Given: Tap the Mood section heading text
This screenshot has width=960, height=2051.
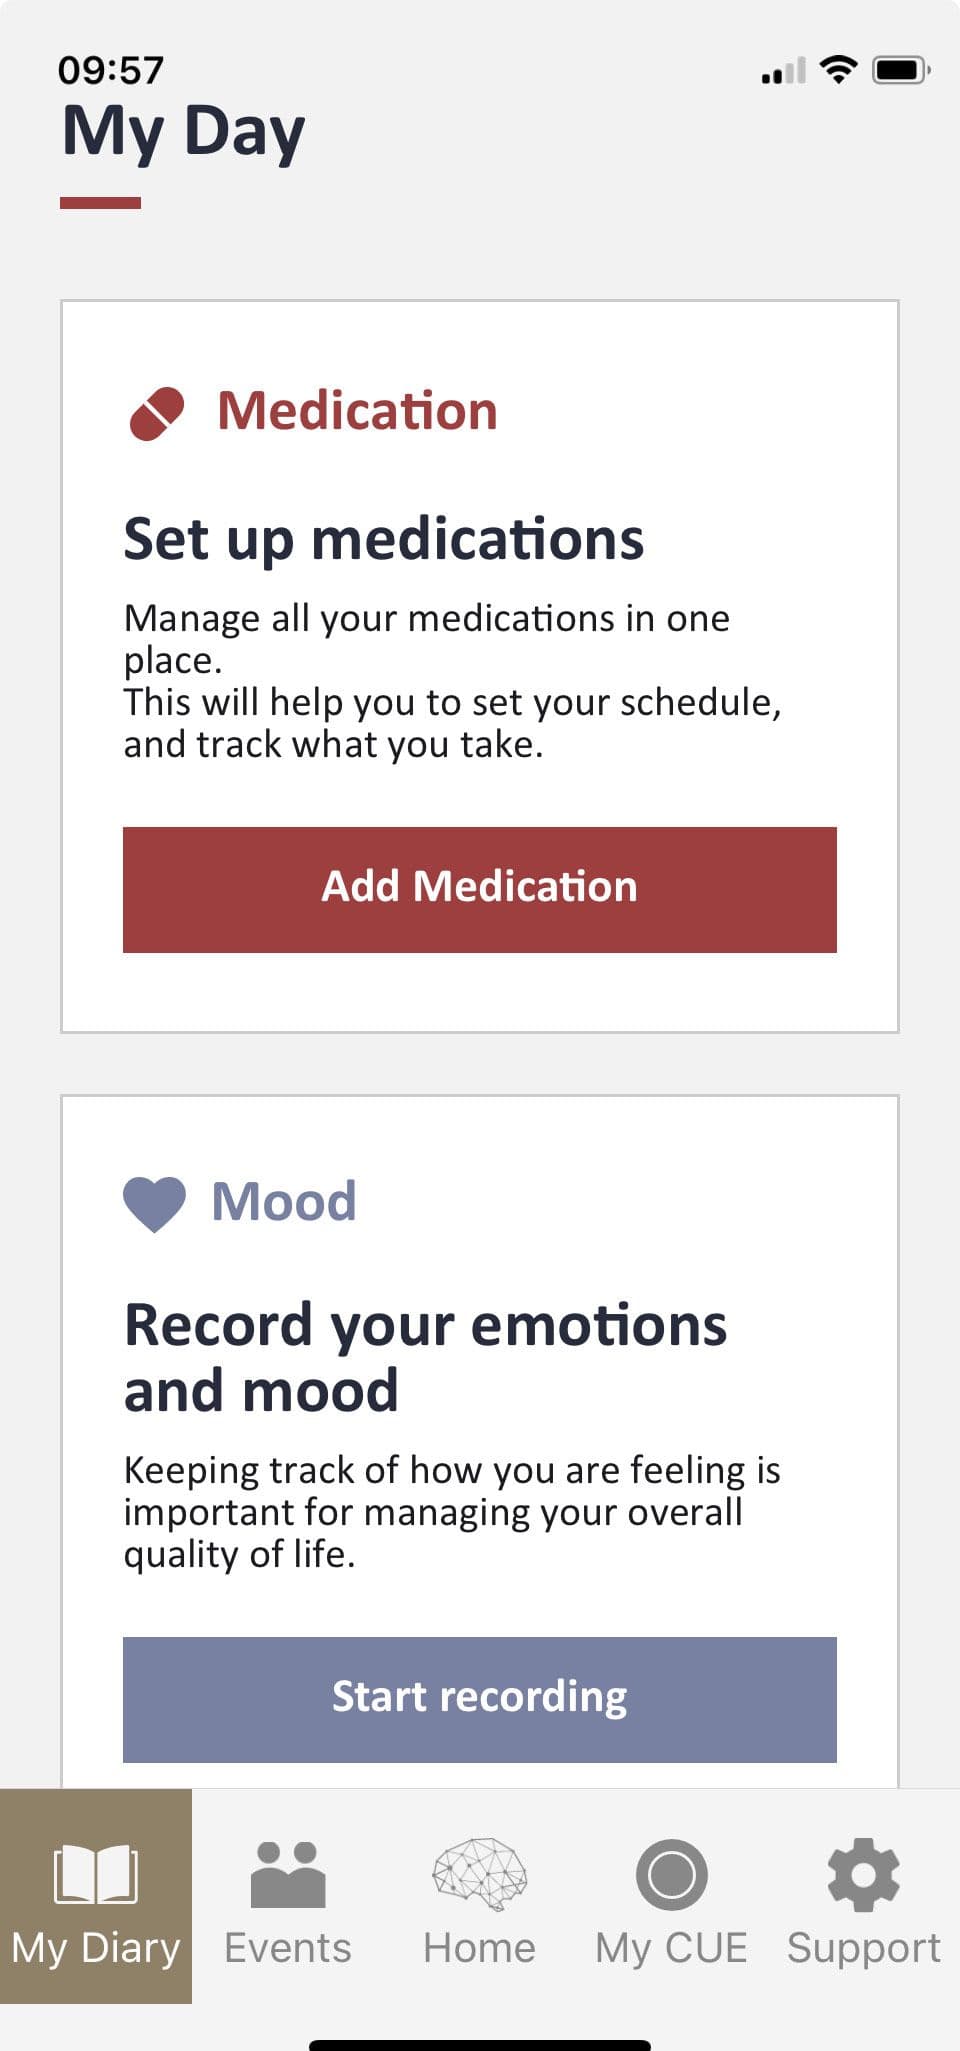Looking at the screenshot, I should pos(284,1201).
